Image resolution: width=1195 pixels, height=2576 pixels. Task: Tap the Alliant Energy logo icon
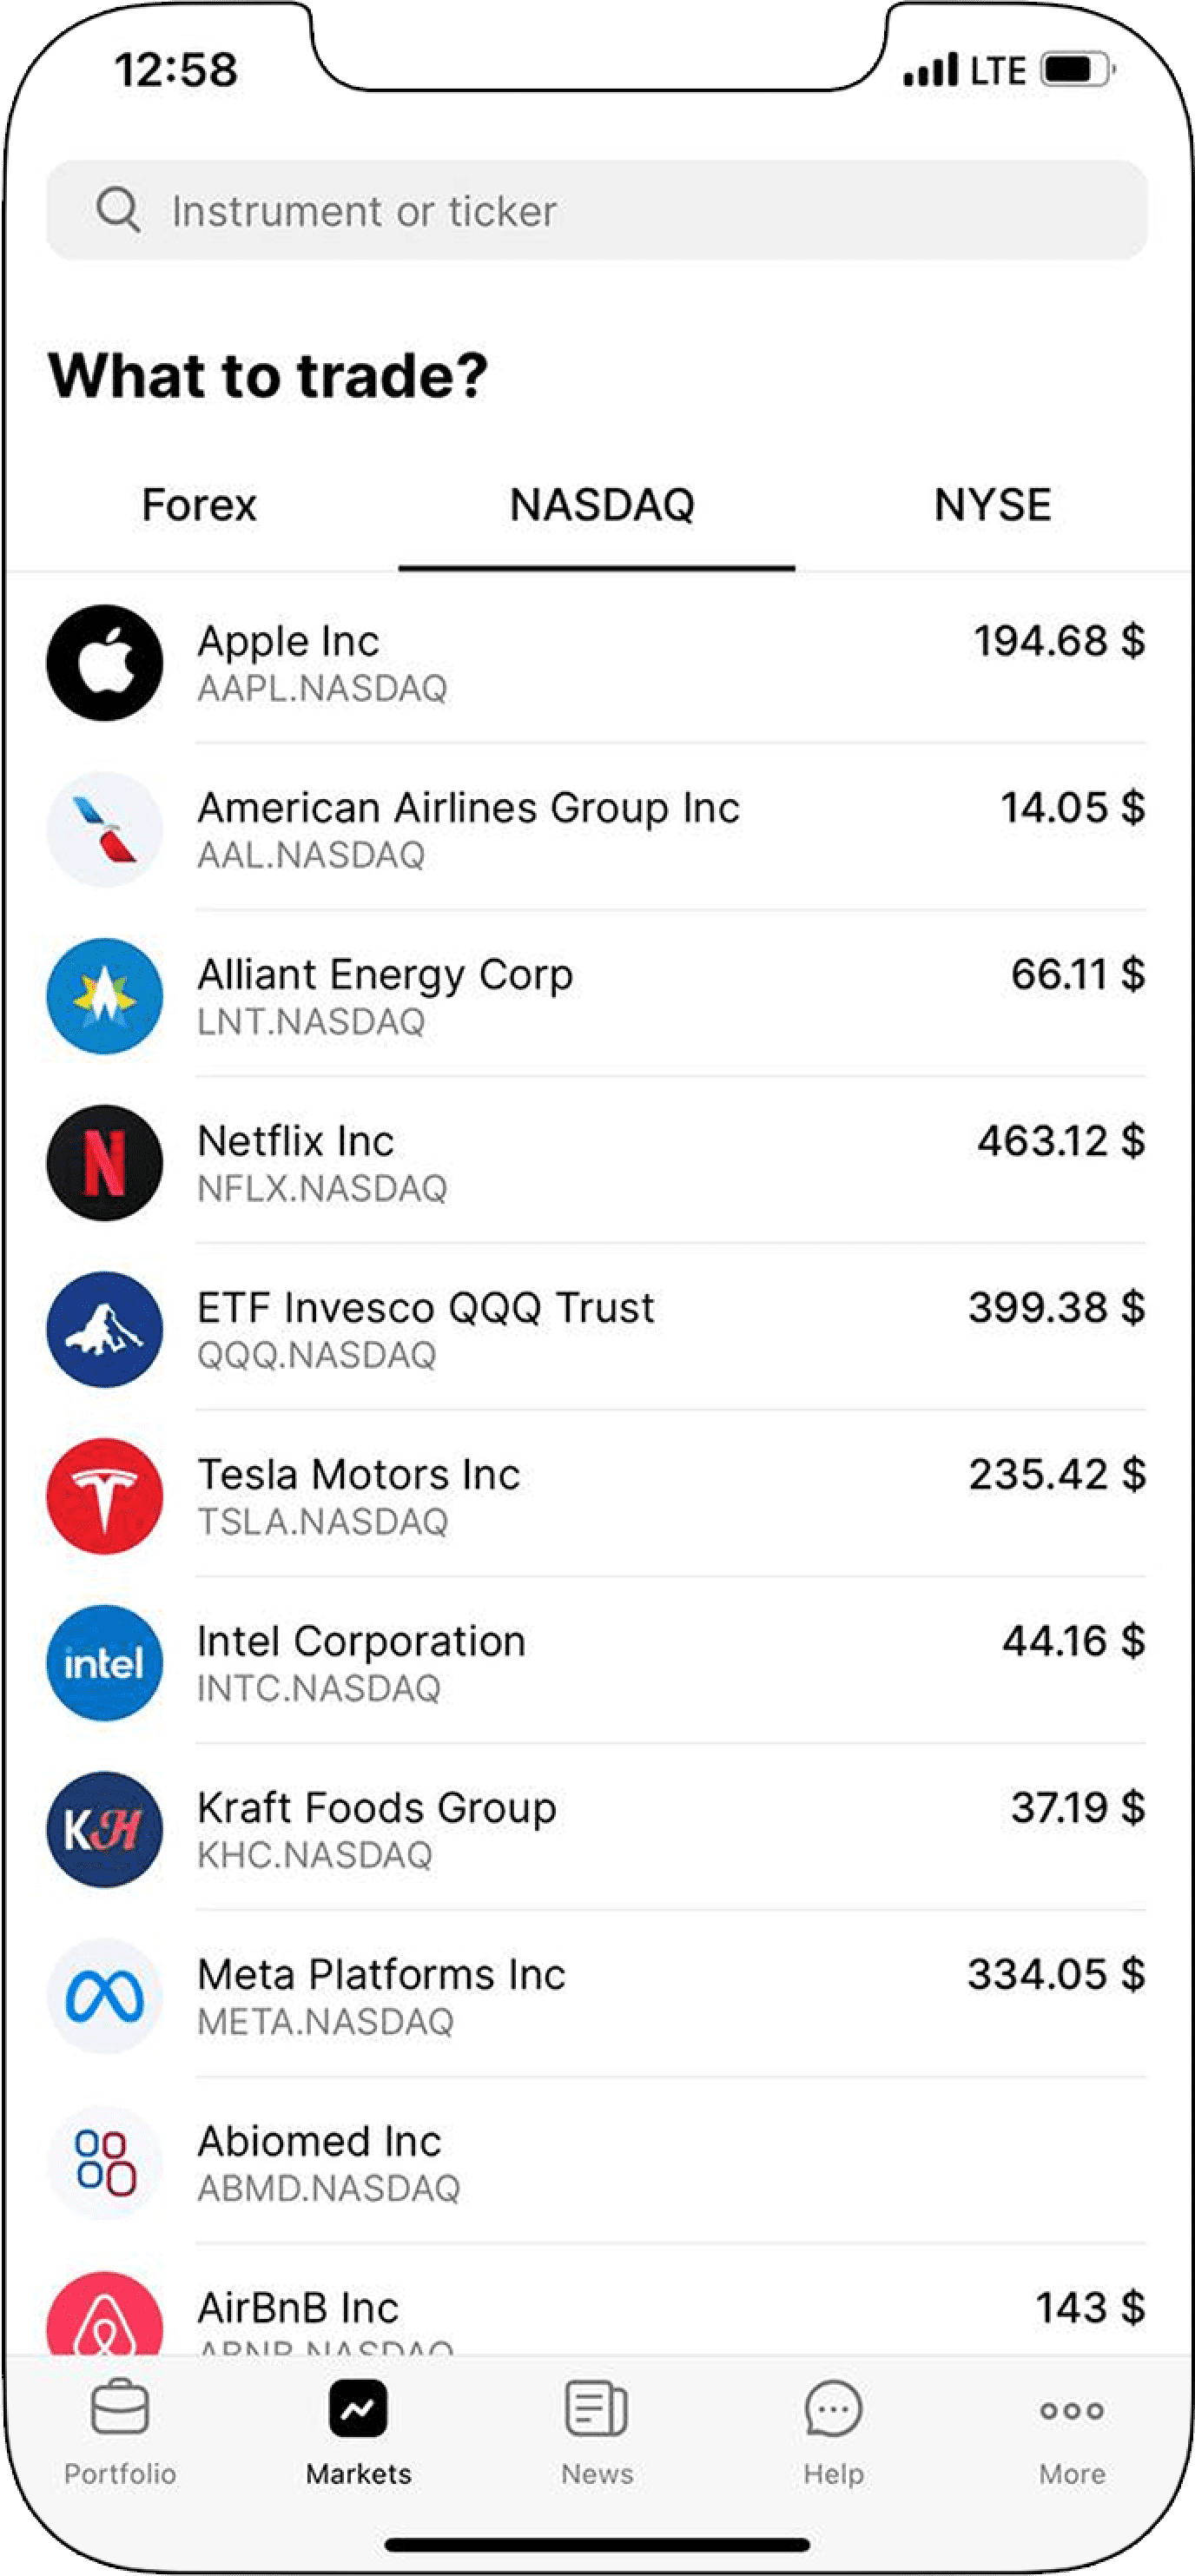[105, 996]
